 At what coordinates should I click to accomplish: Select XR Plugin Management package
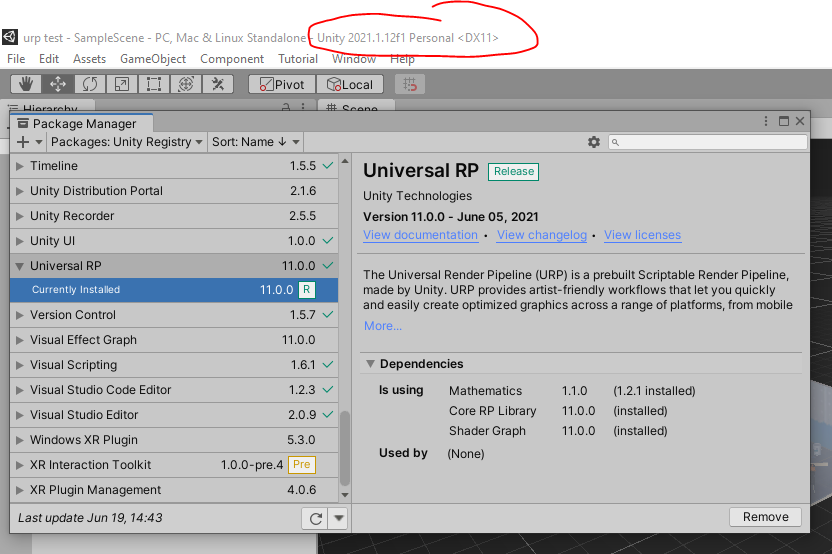174,490
